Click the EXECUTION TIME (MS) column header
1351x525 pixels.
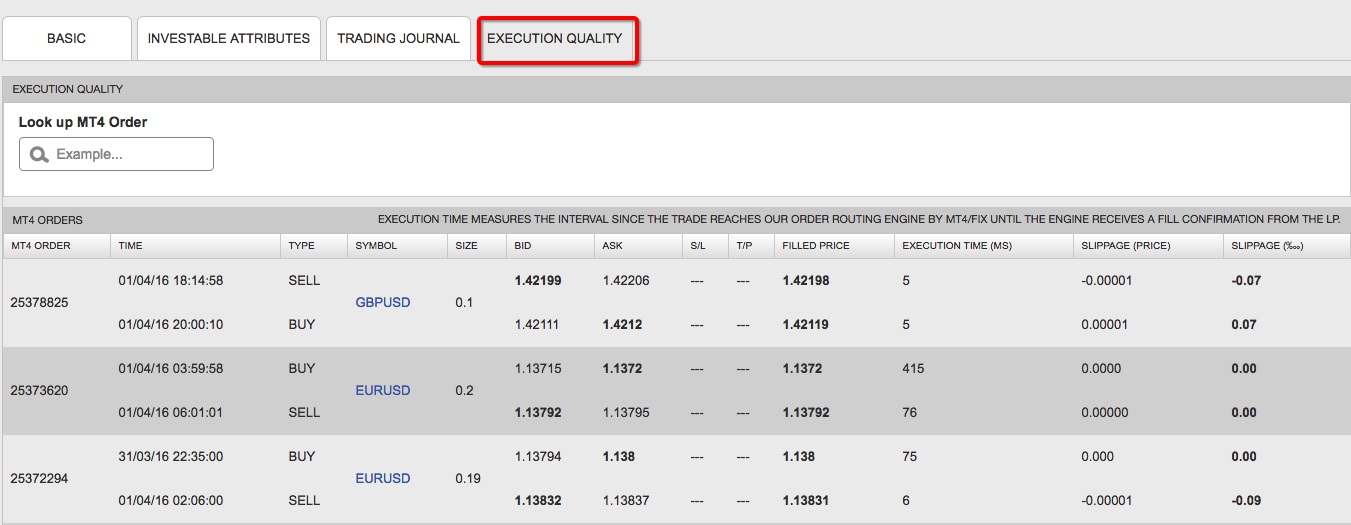pos(984,246)
